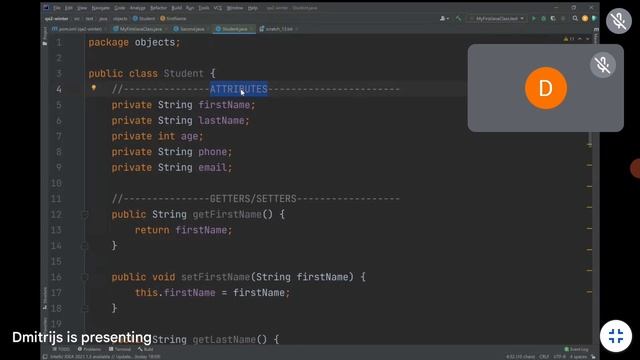Open the Code menu
This screenshot has height=360, width=640.
[120, 8]
